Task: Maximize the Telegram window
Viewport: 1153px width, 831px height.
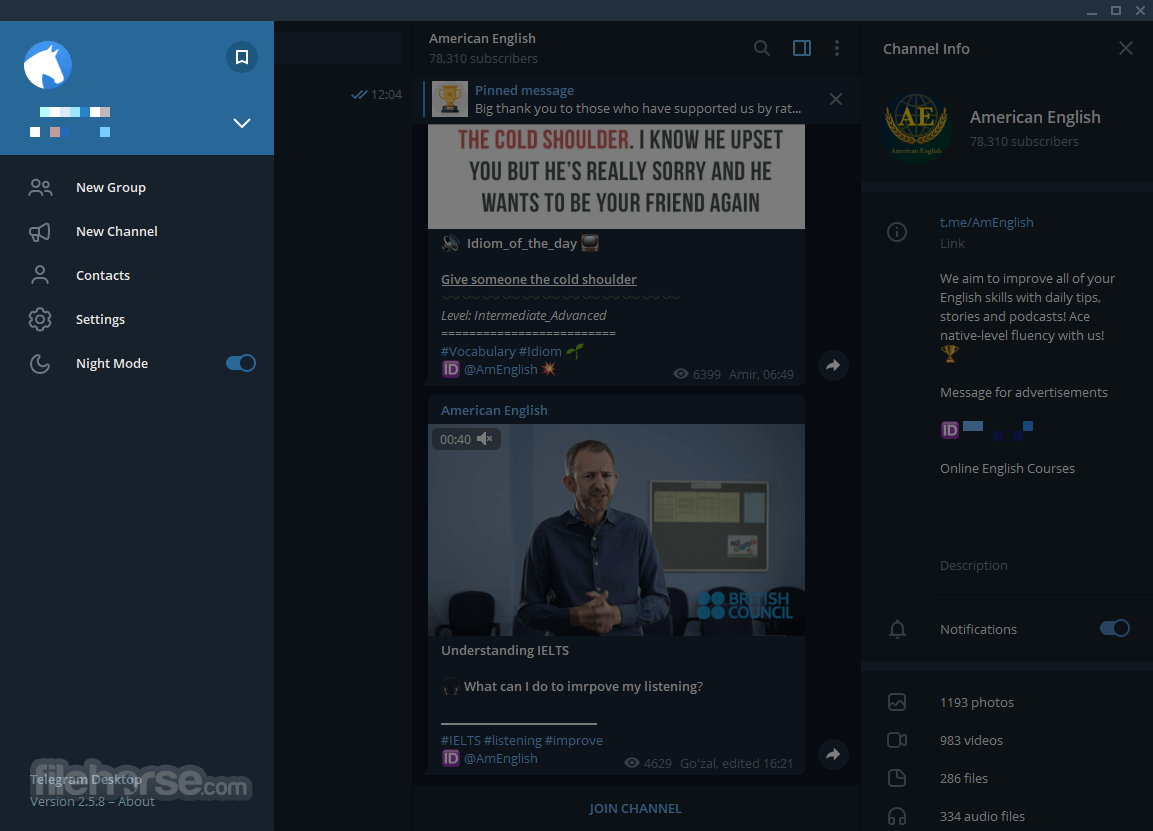Action: [1116, 10]
